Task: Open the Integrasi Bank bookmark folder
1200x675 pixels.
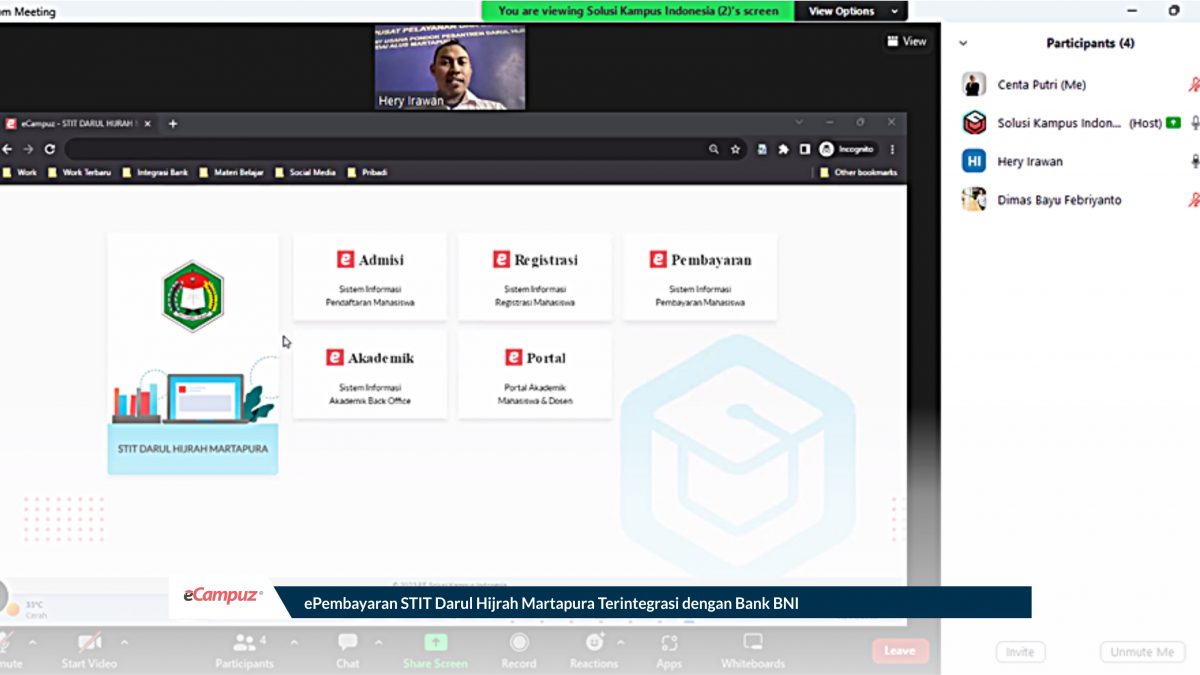Action: point(155,172)
